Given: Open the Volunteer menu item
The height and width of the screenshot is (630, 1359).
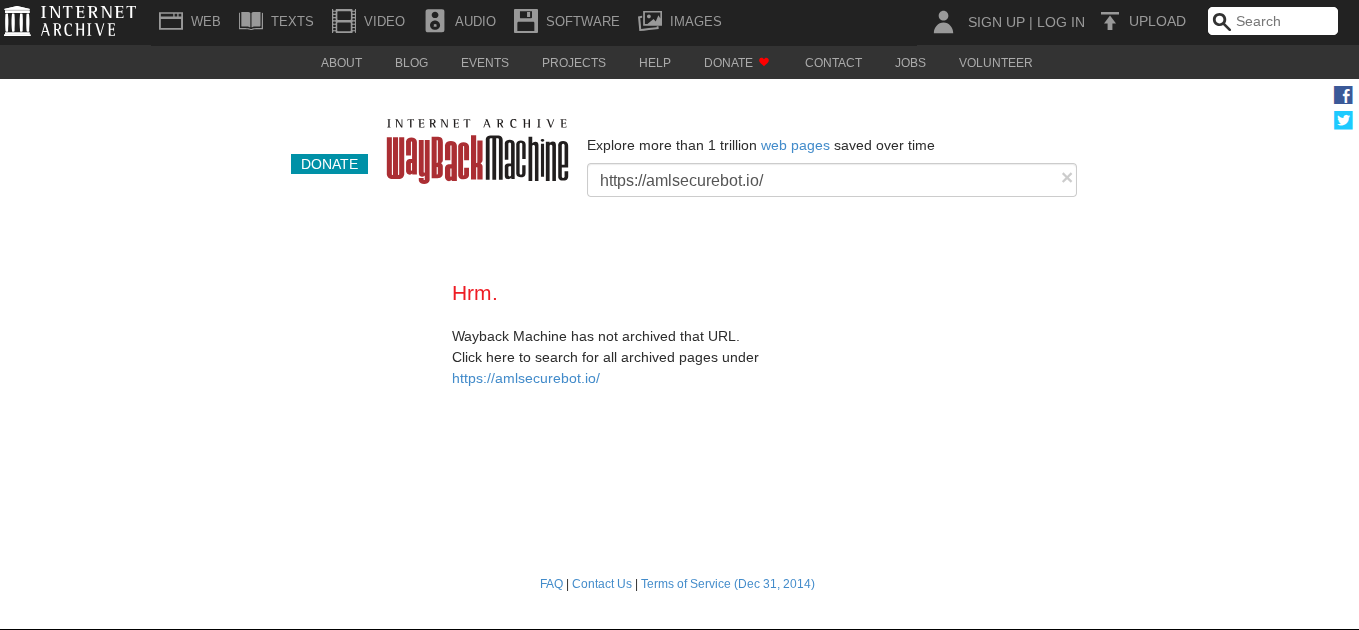Looking at the screenshot, I should [995, 63].
